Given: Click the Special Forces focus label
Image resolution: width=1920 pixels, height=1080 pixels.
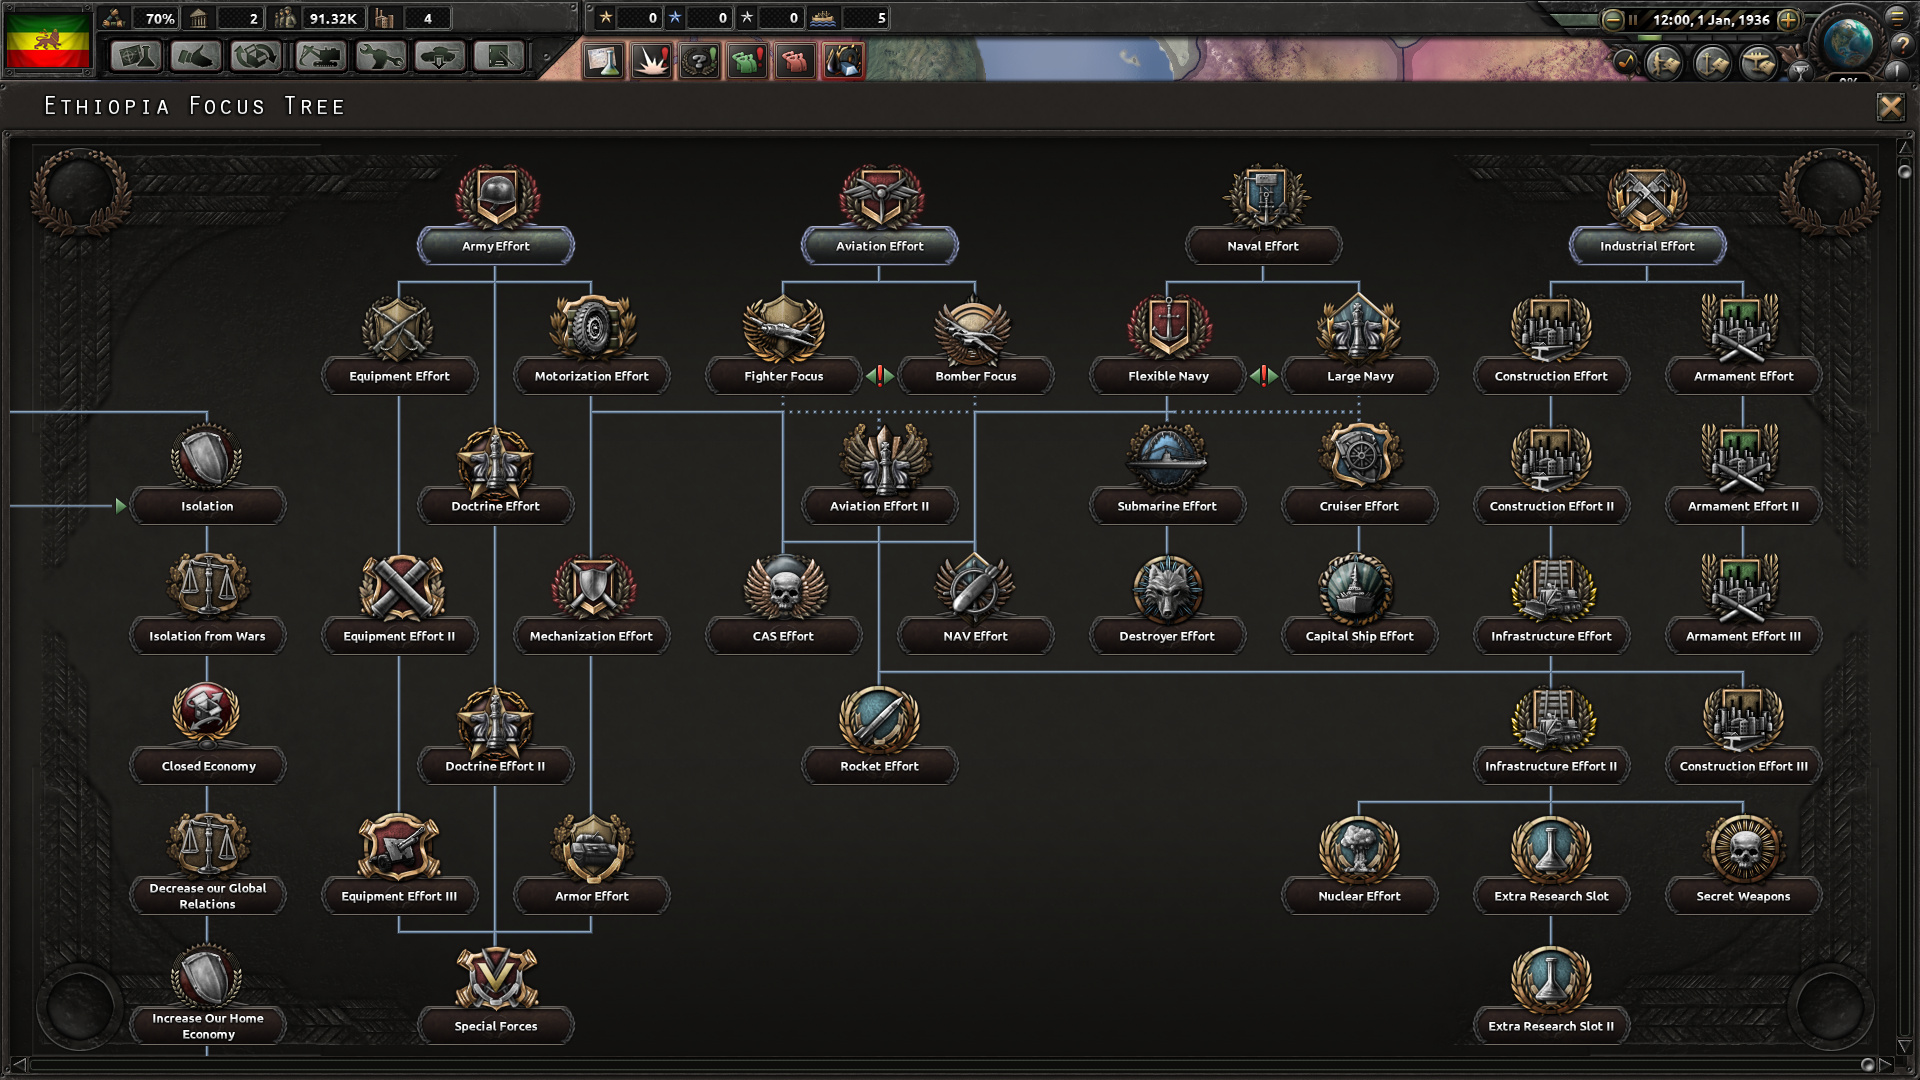Looking at the screenshot, I should pyautogui.click(x=495, y=1026).
